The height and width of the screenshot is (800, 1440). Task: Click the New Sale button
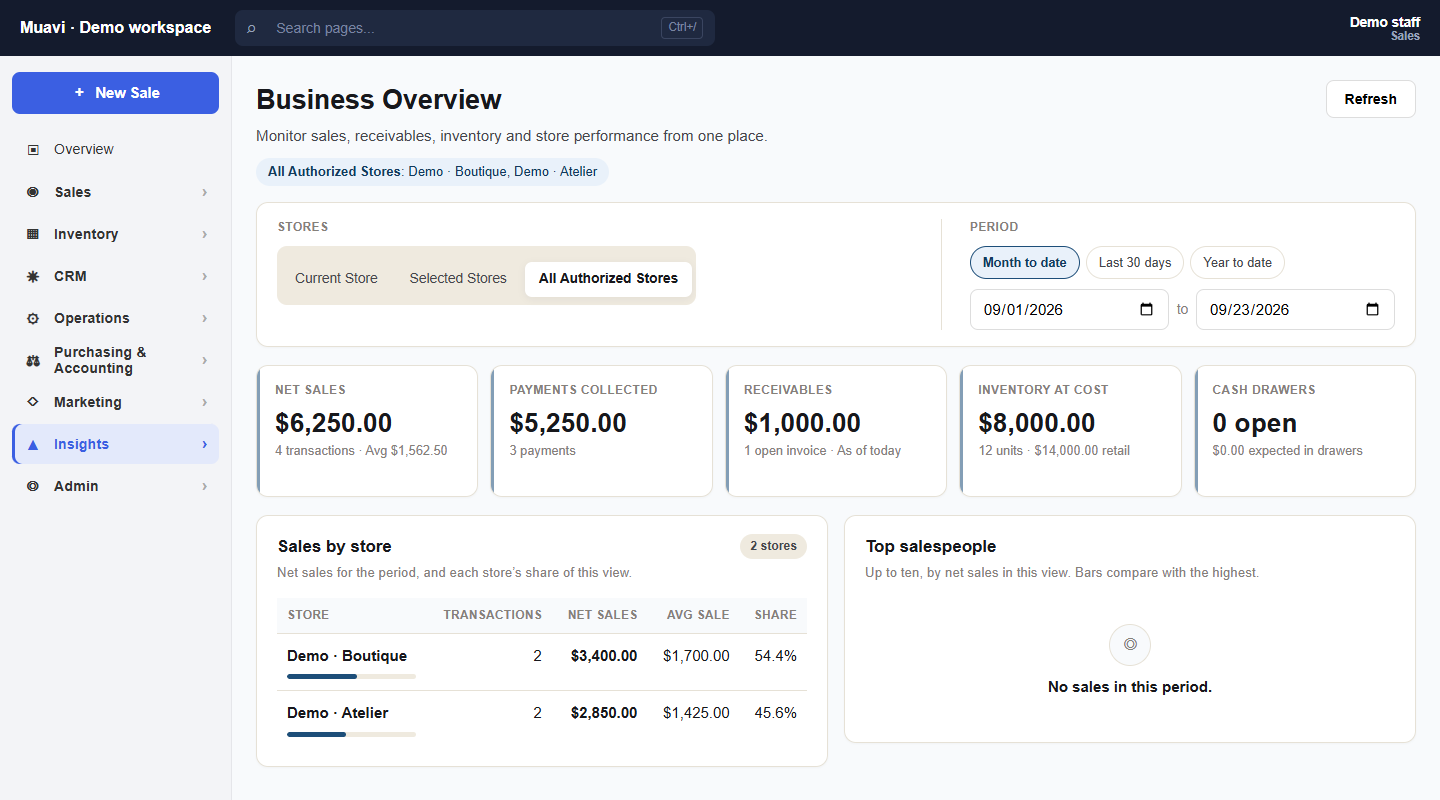pos(115,93)
